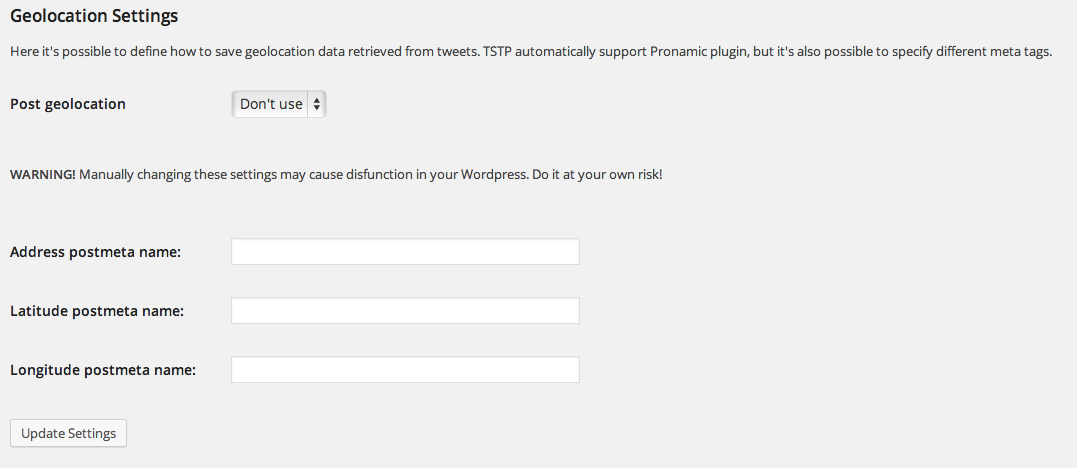Click the up-down arrows beside Don't use

316,104
